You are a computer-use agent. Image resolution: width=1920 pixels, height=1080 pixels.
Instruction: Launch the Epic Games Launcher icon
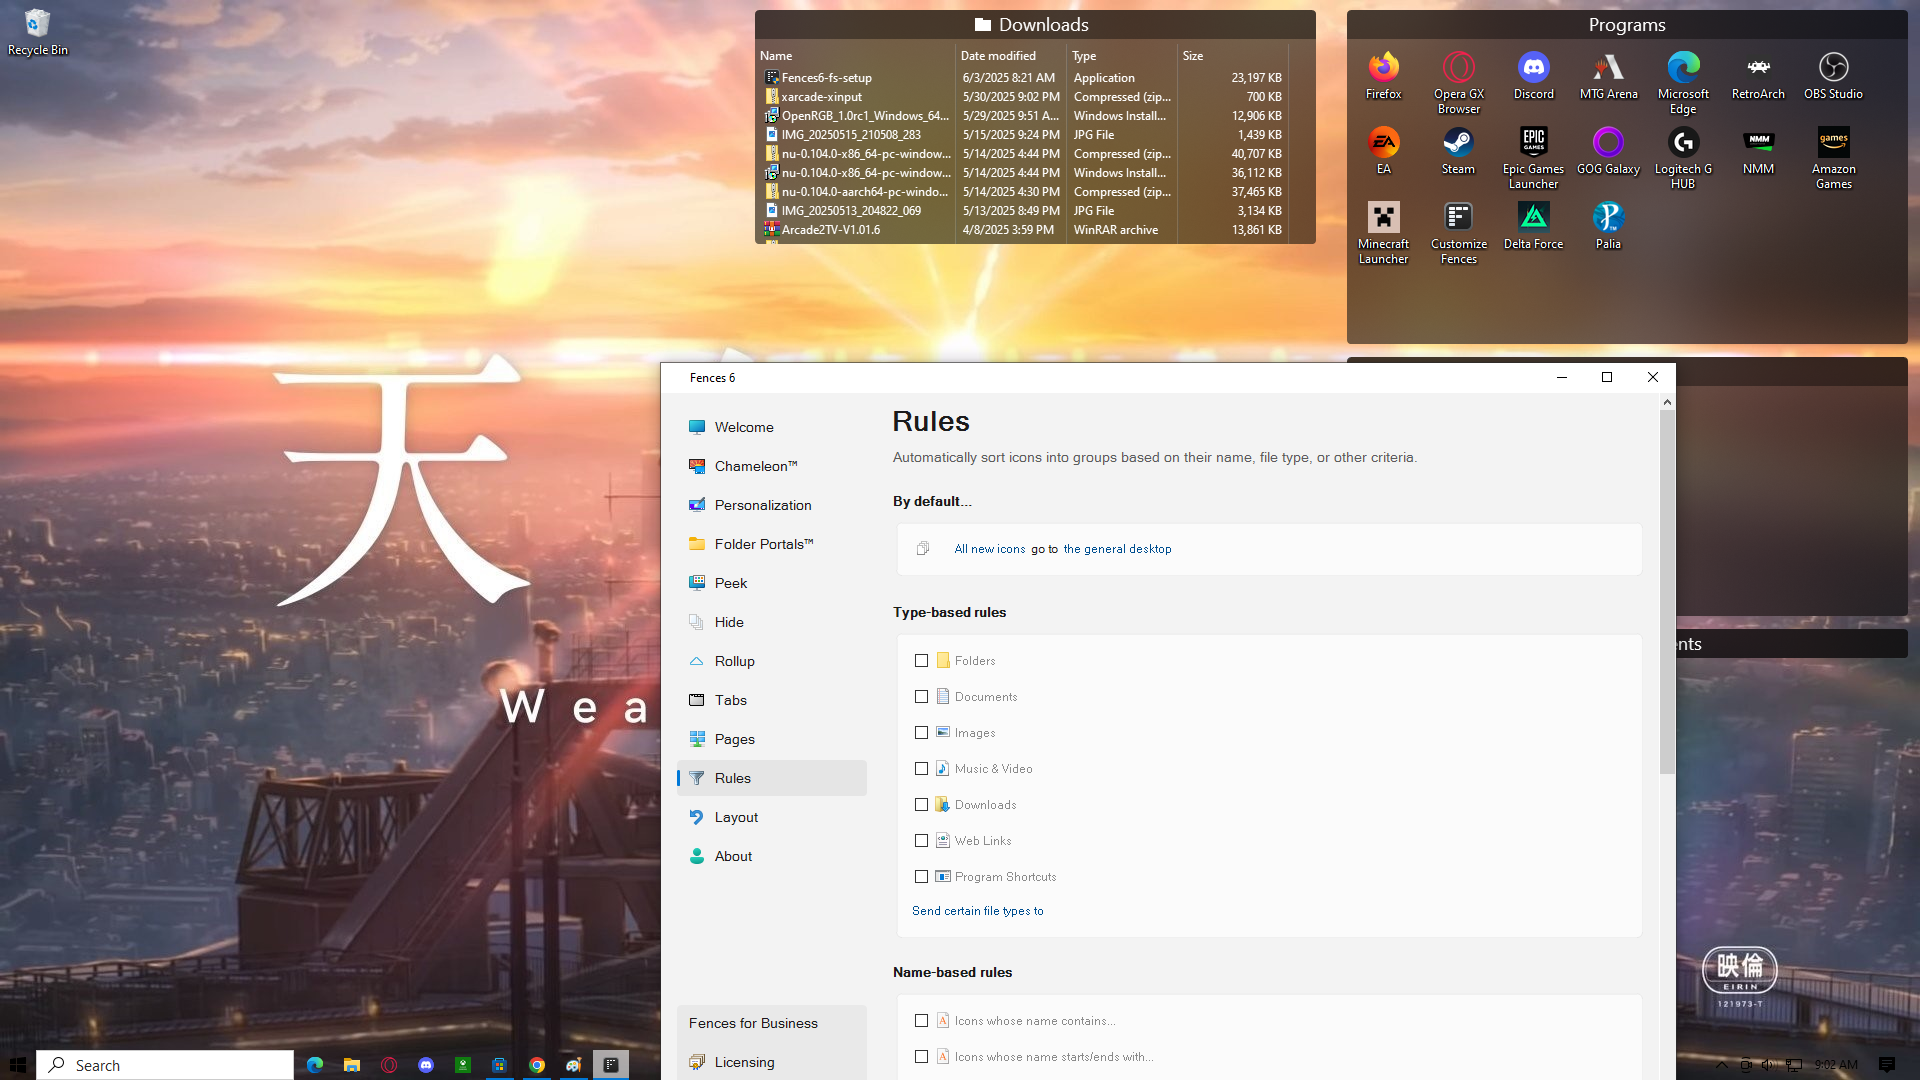pyautogui.click(x=1534, y=158)
